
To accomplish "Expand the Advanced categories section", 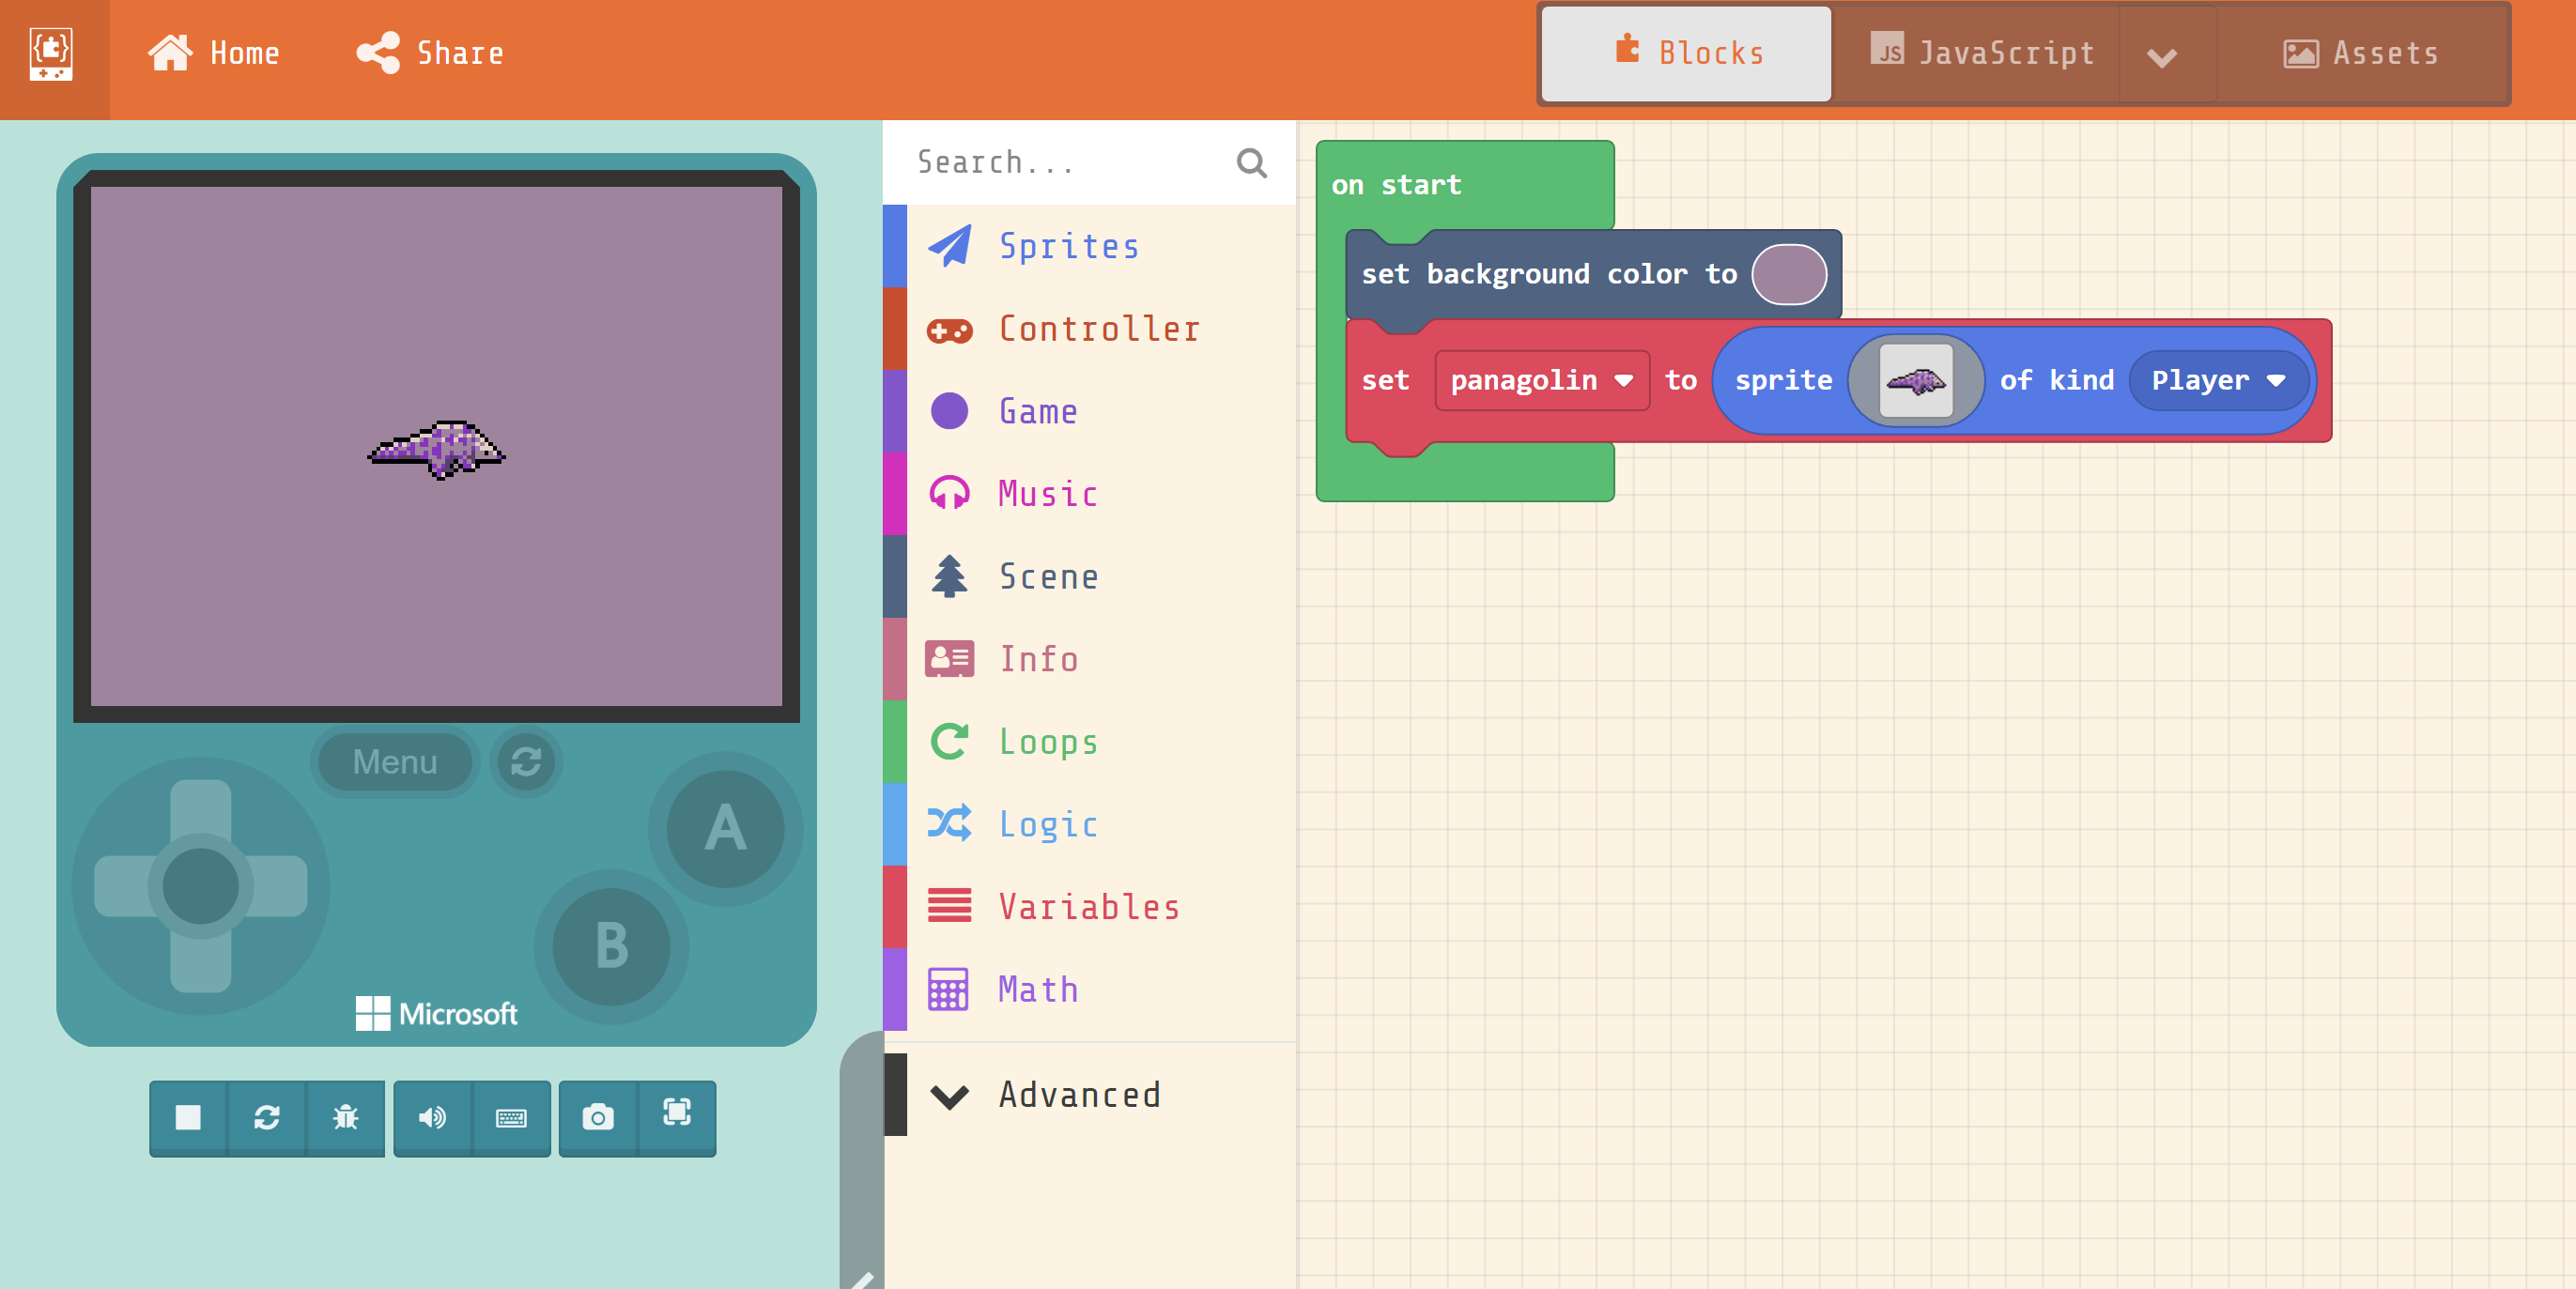I will pyautogui.click(x=1090, y=1095).
